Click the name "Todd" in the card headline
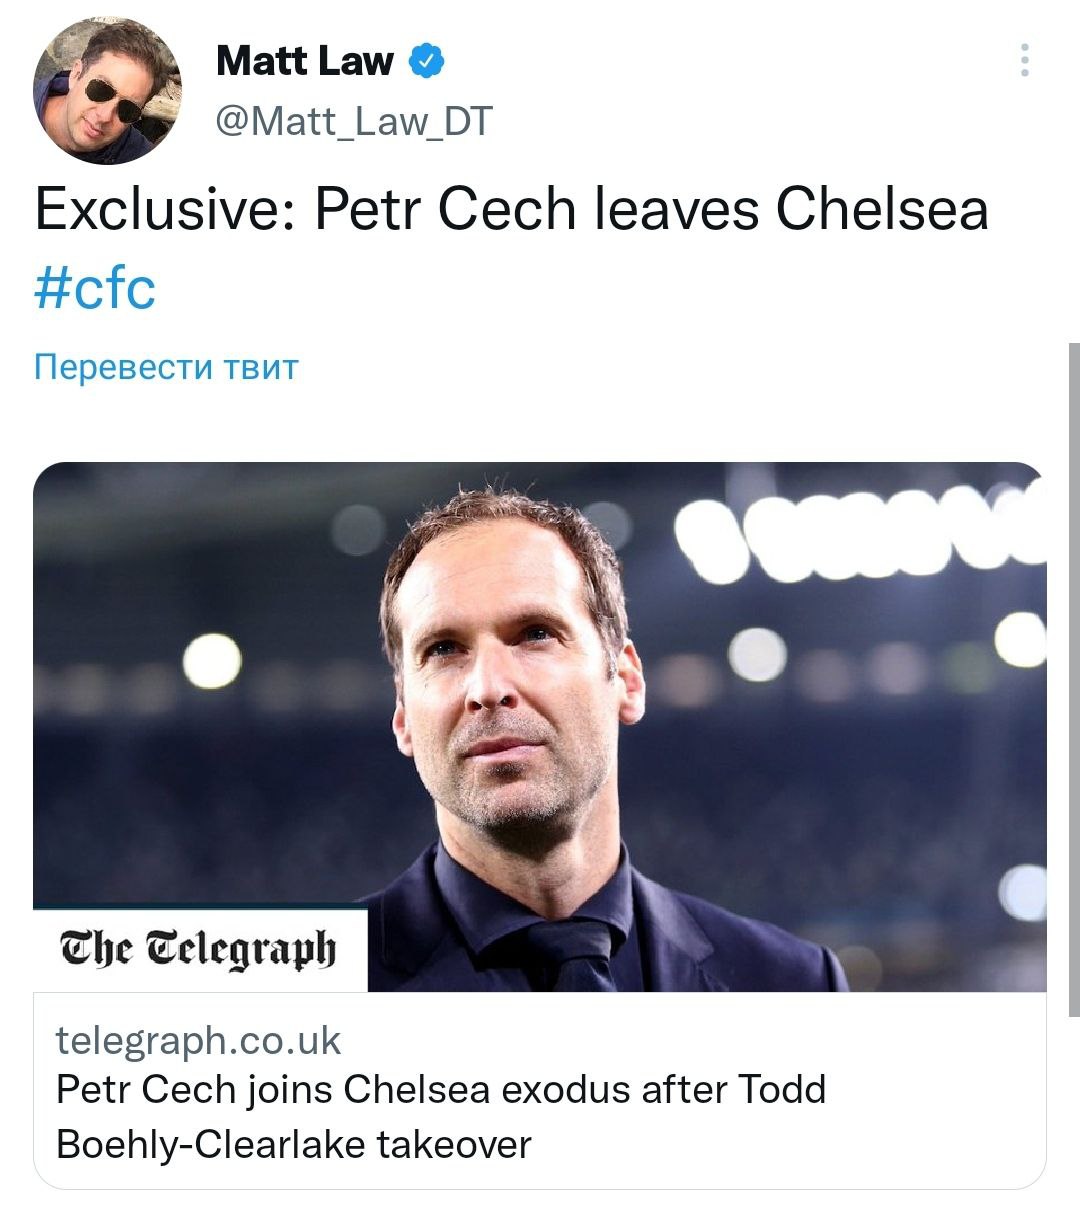This screenshot has width=1080, height=1225. point(781,1089)
